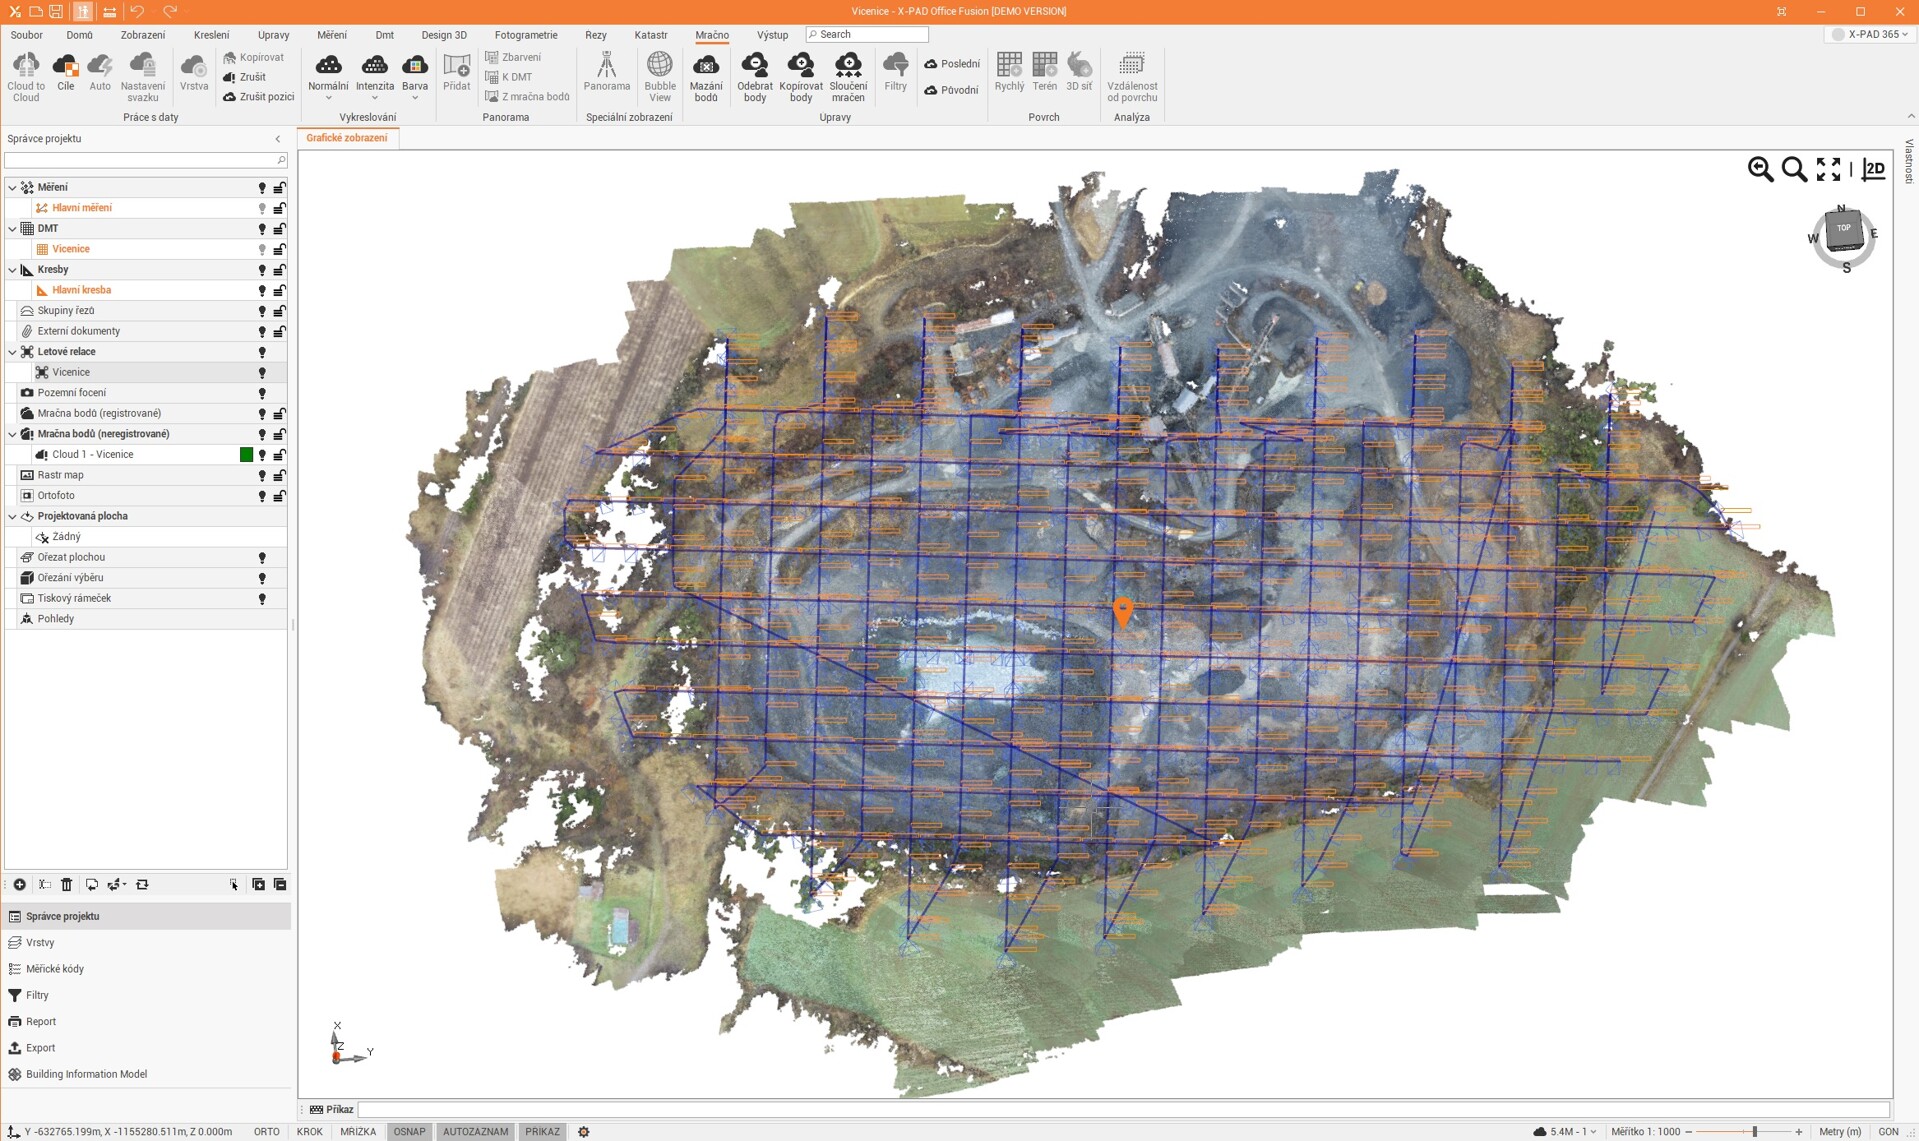
Task: Toggle the OSNAP status bar mode
Action: pyautogui.click(x=409, y=1131)
